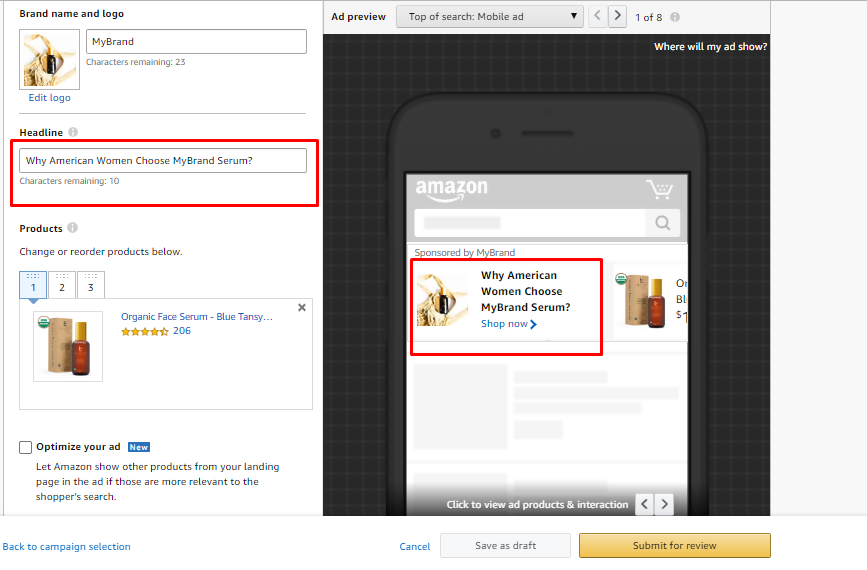
Task: Click the brand name input field
Action: coord(196,41)
